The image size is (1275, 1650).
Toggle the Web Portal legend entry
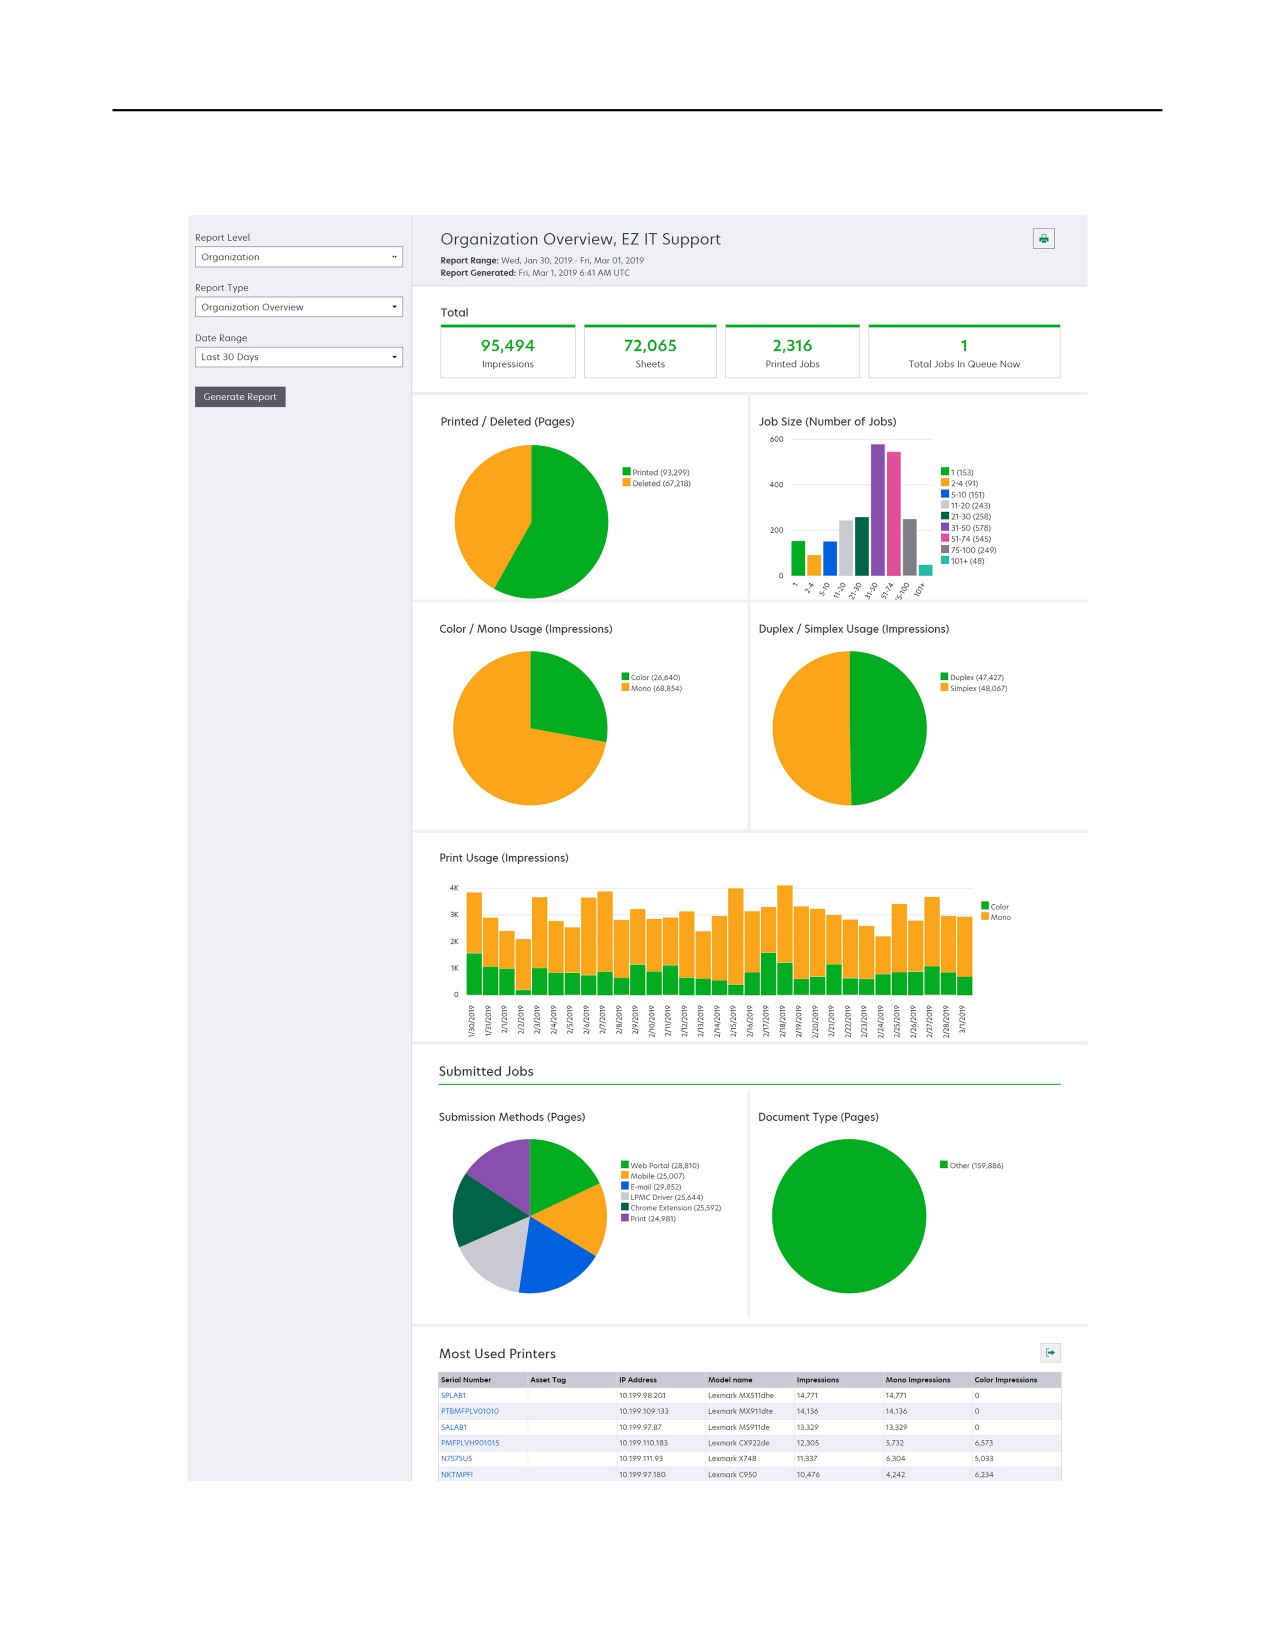[x=660, y=1165]
